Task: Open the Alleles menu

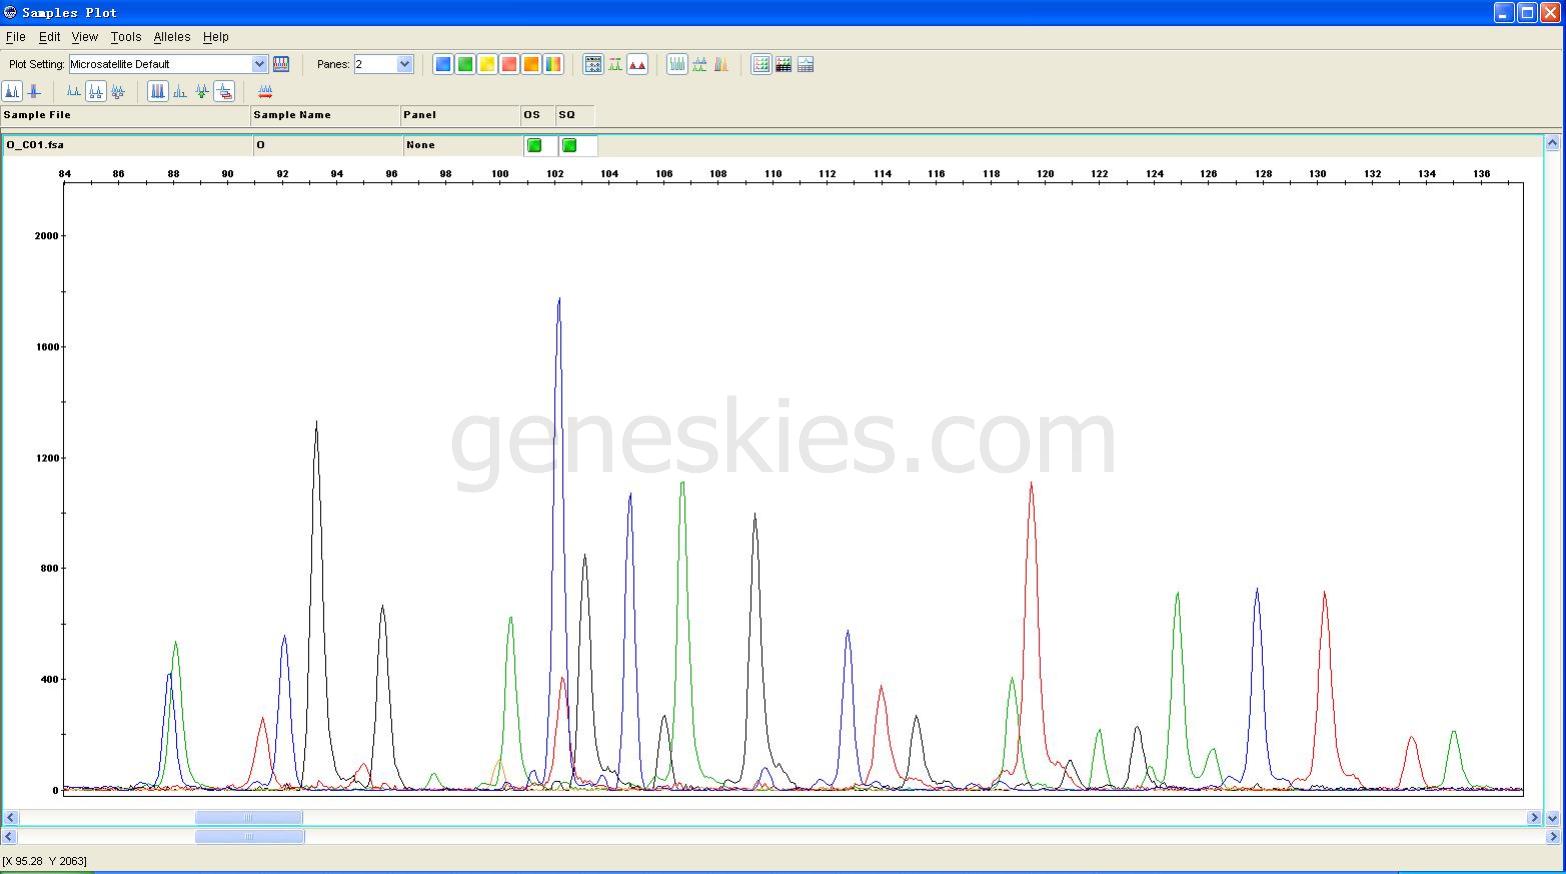Action: (171, 37)
